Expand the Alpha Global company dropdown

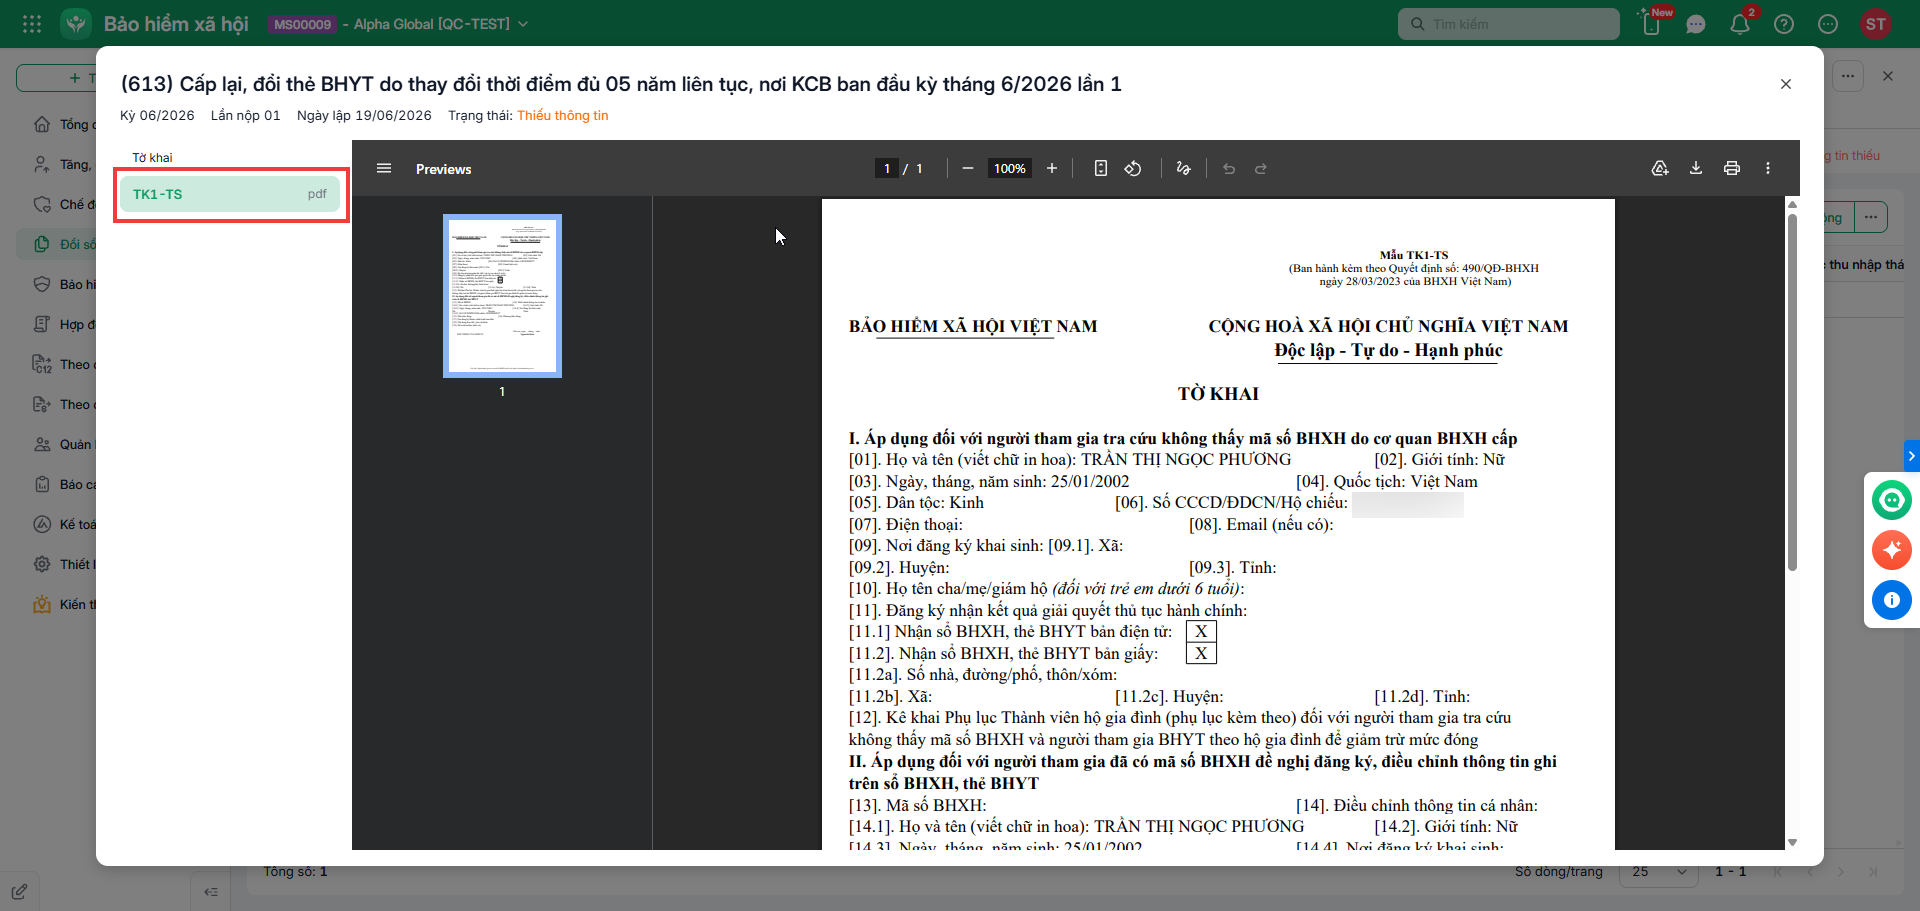pos(523,24)
